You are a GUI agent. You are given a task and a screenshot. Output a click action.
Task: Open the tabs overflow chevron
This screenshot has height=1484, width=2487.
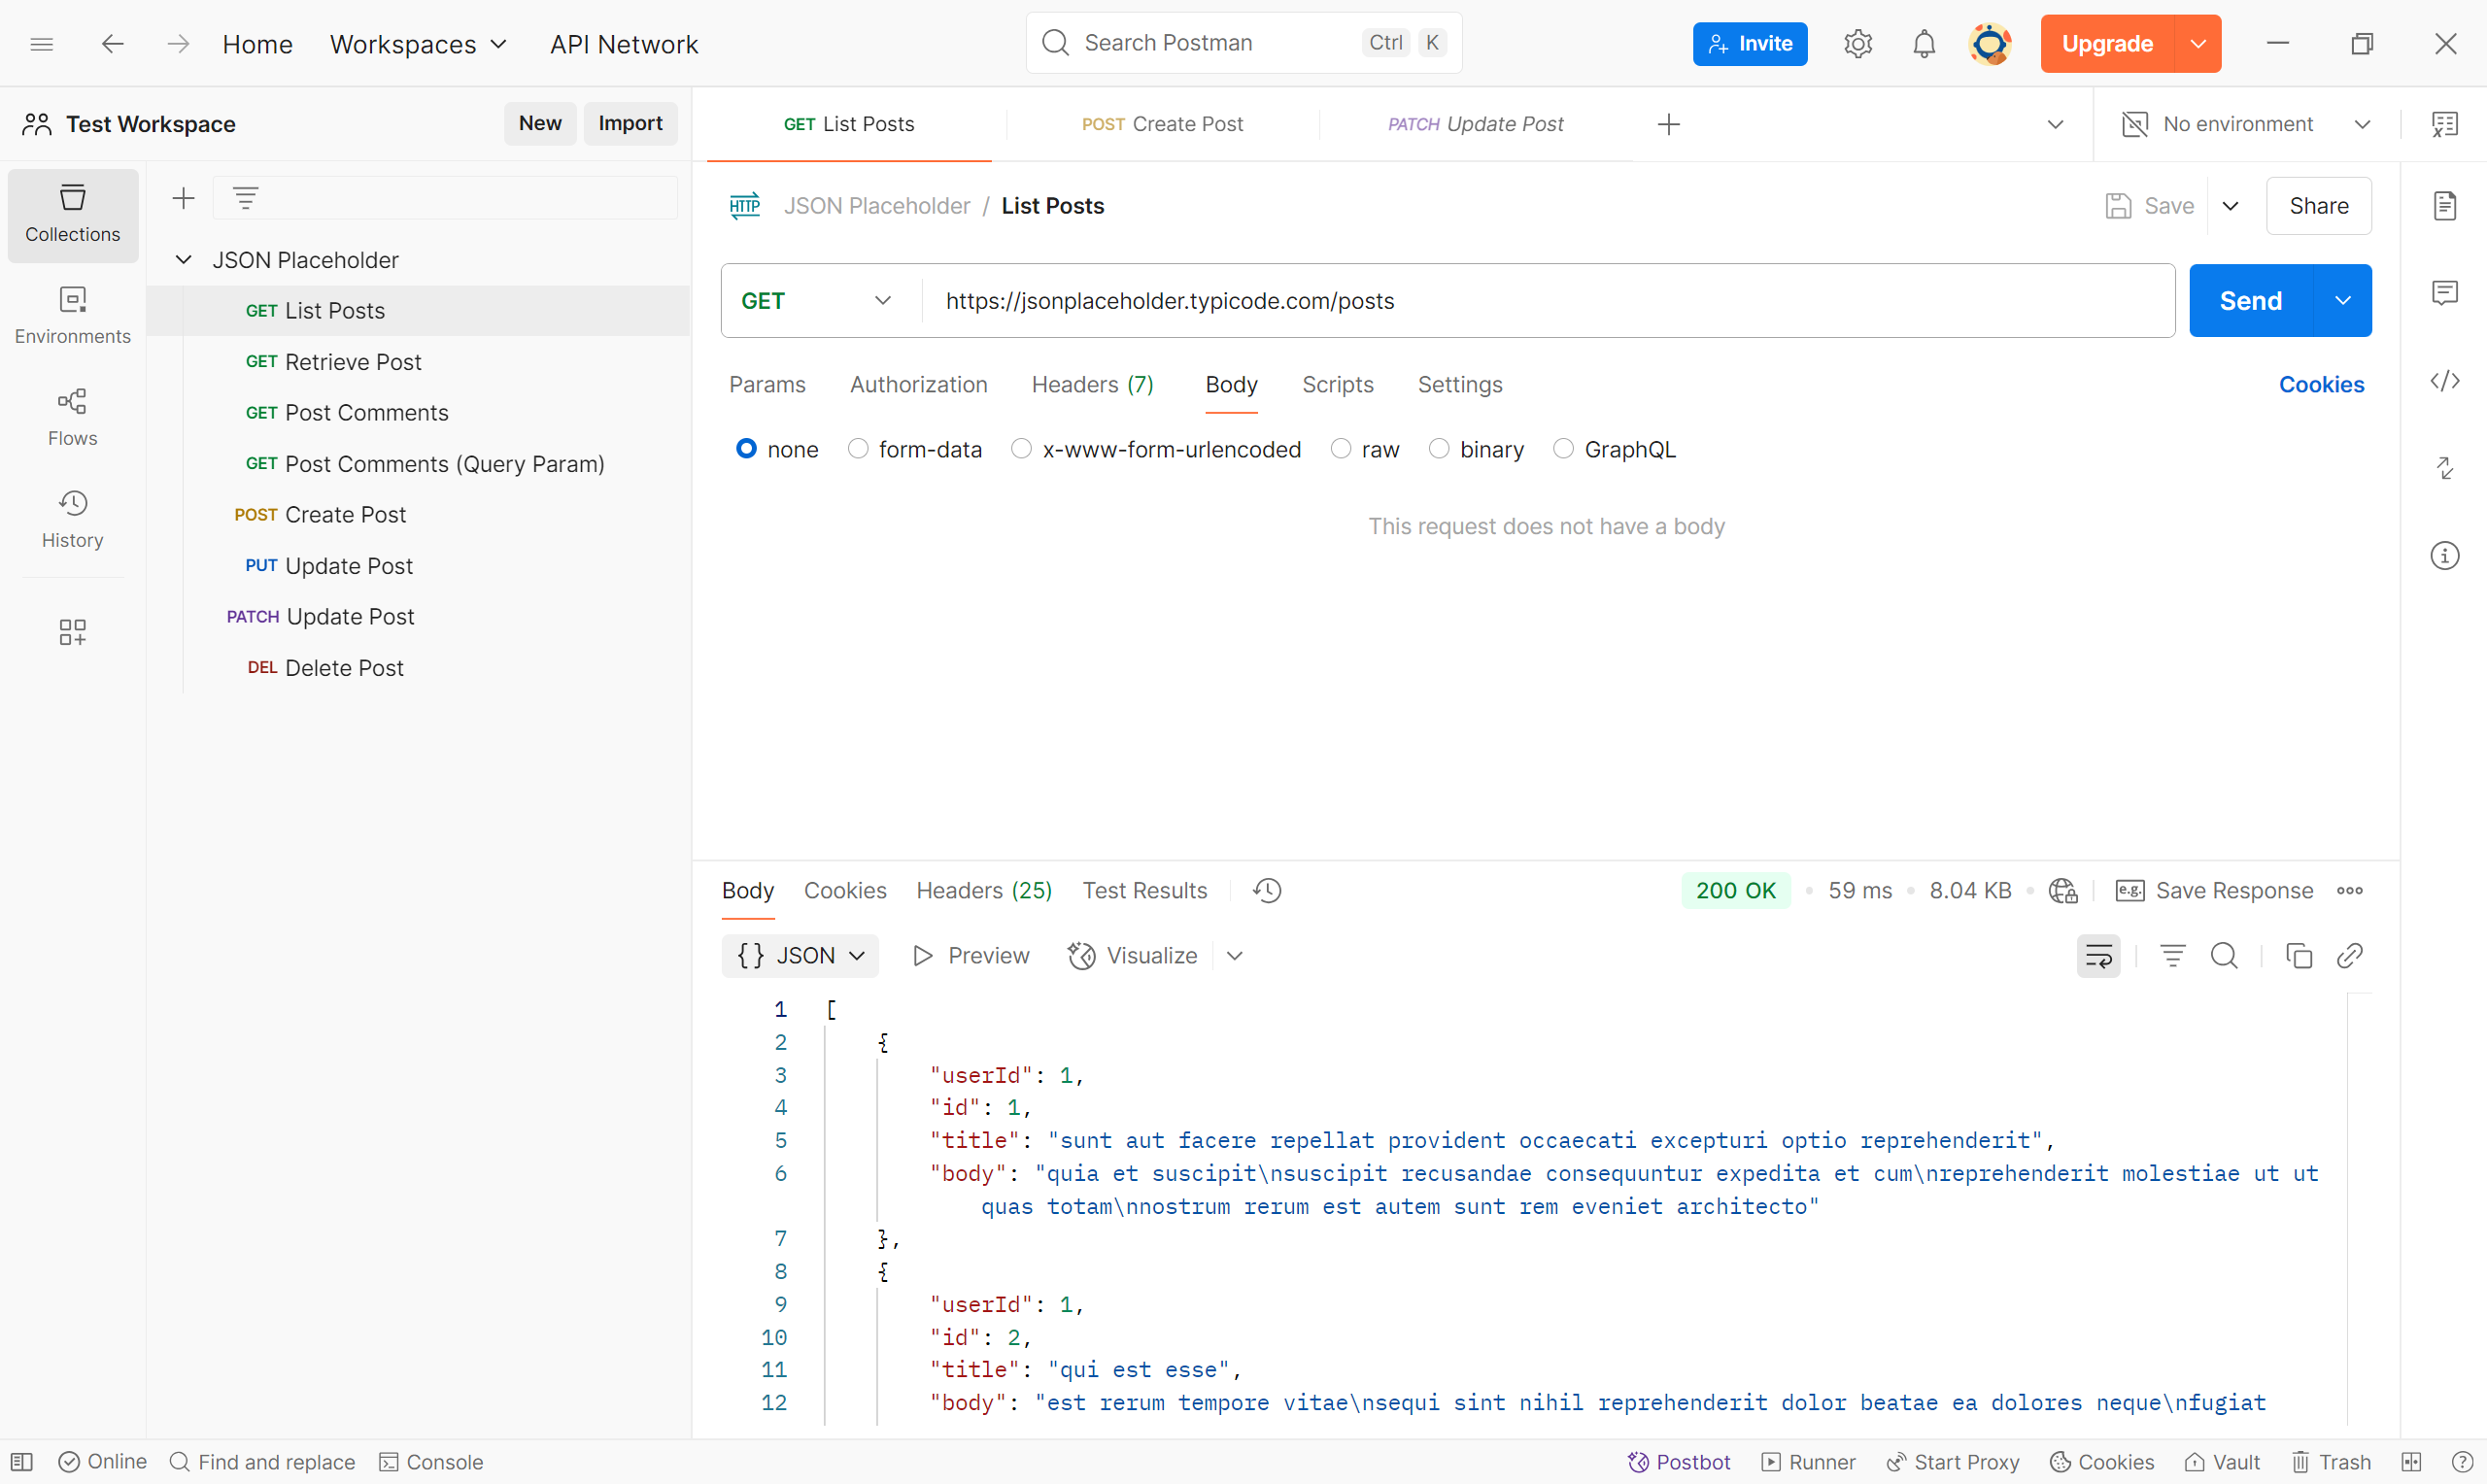tap(2055, 124)
